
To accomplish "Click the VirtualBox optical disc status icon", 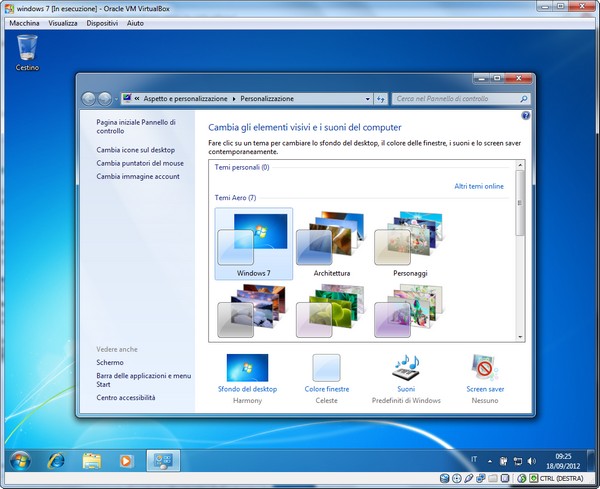I will [457, 478].
